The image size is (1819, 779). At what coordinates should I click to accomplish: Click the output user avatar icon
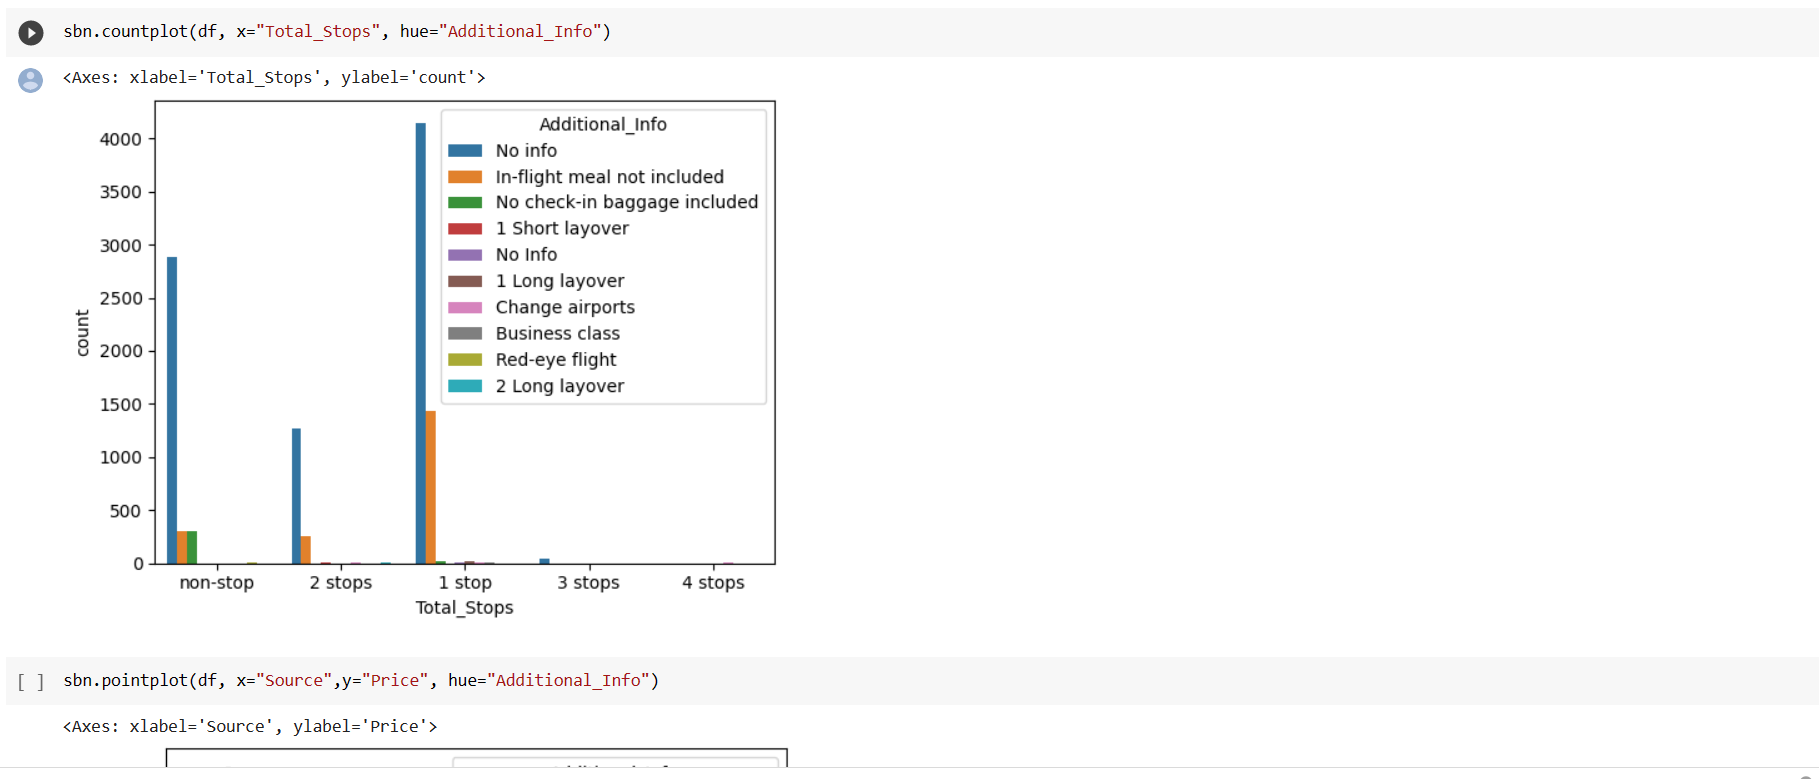pyautogui.click(x=31, y=80)
